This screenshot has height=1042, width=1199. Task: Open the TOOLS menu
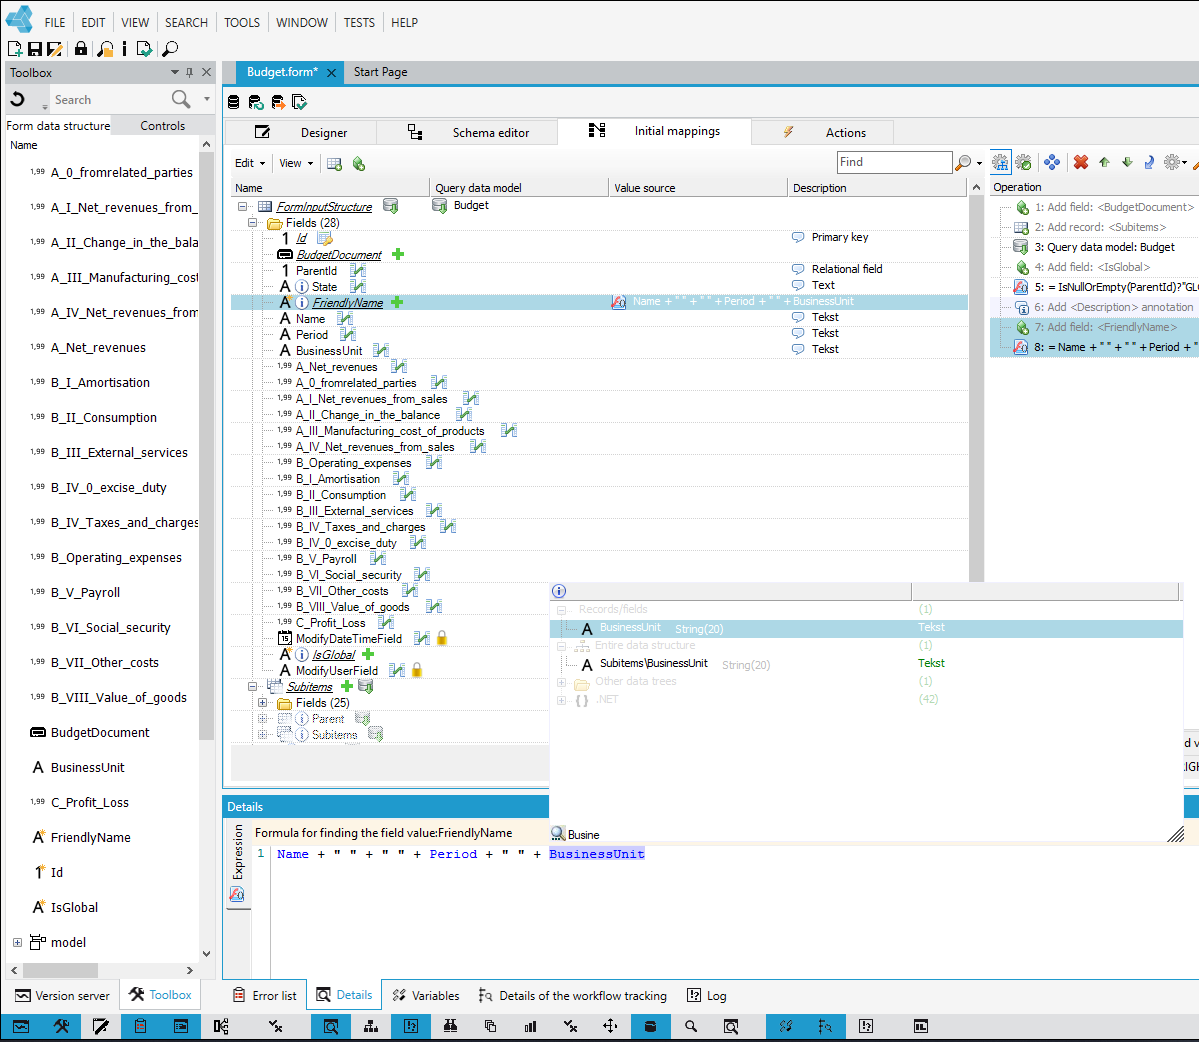coord(242,23)
